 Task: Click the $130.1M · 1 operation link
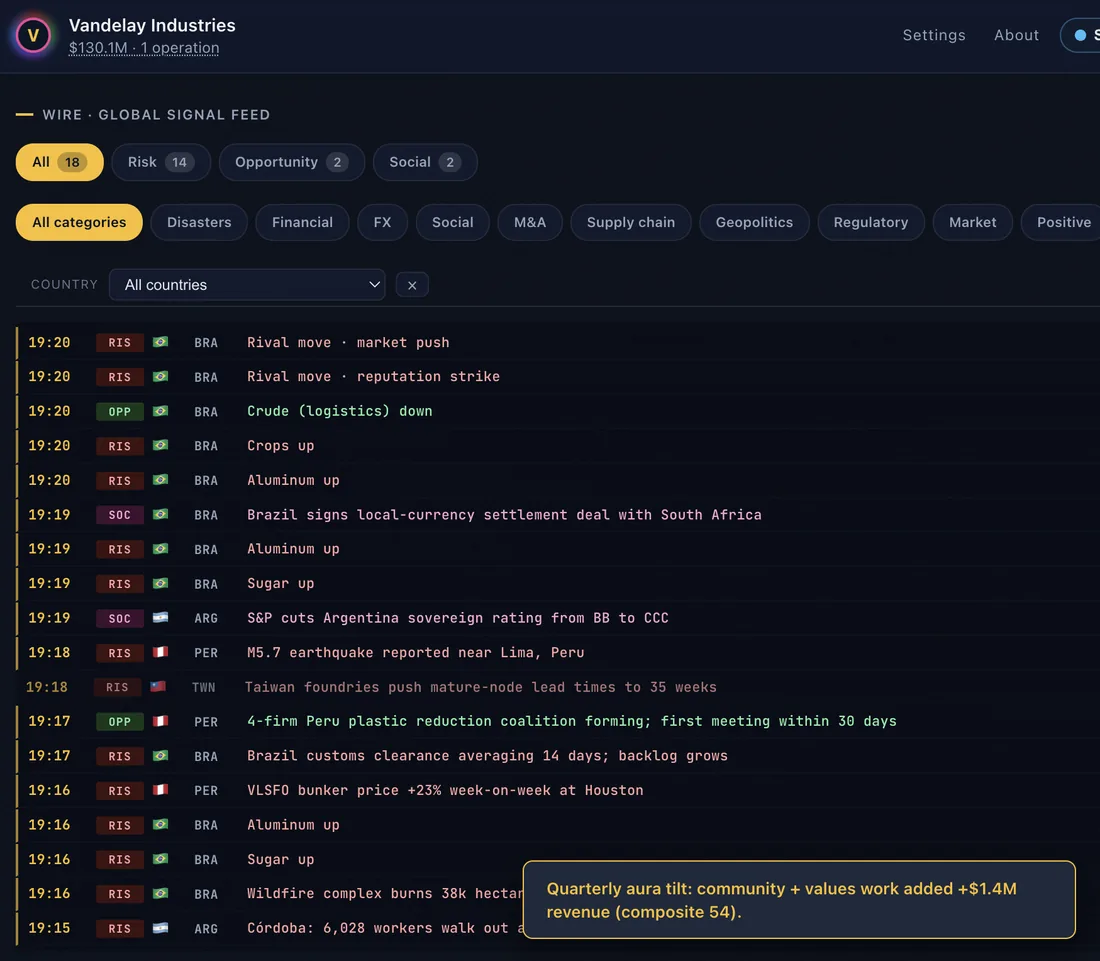point(144,48)
